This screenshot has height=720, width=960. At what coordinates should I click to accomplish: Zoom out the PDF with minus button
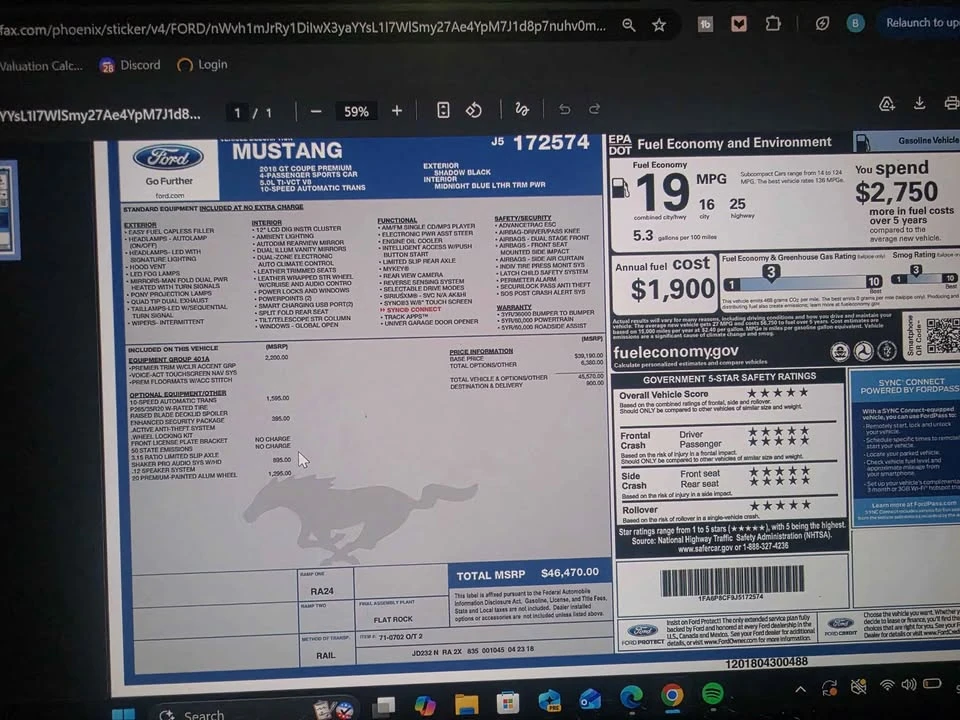(316, 111)
